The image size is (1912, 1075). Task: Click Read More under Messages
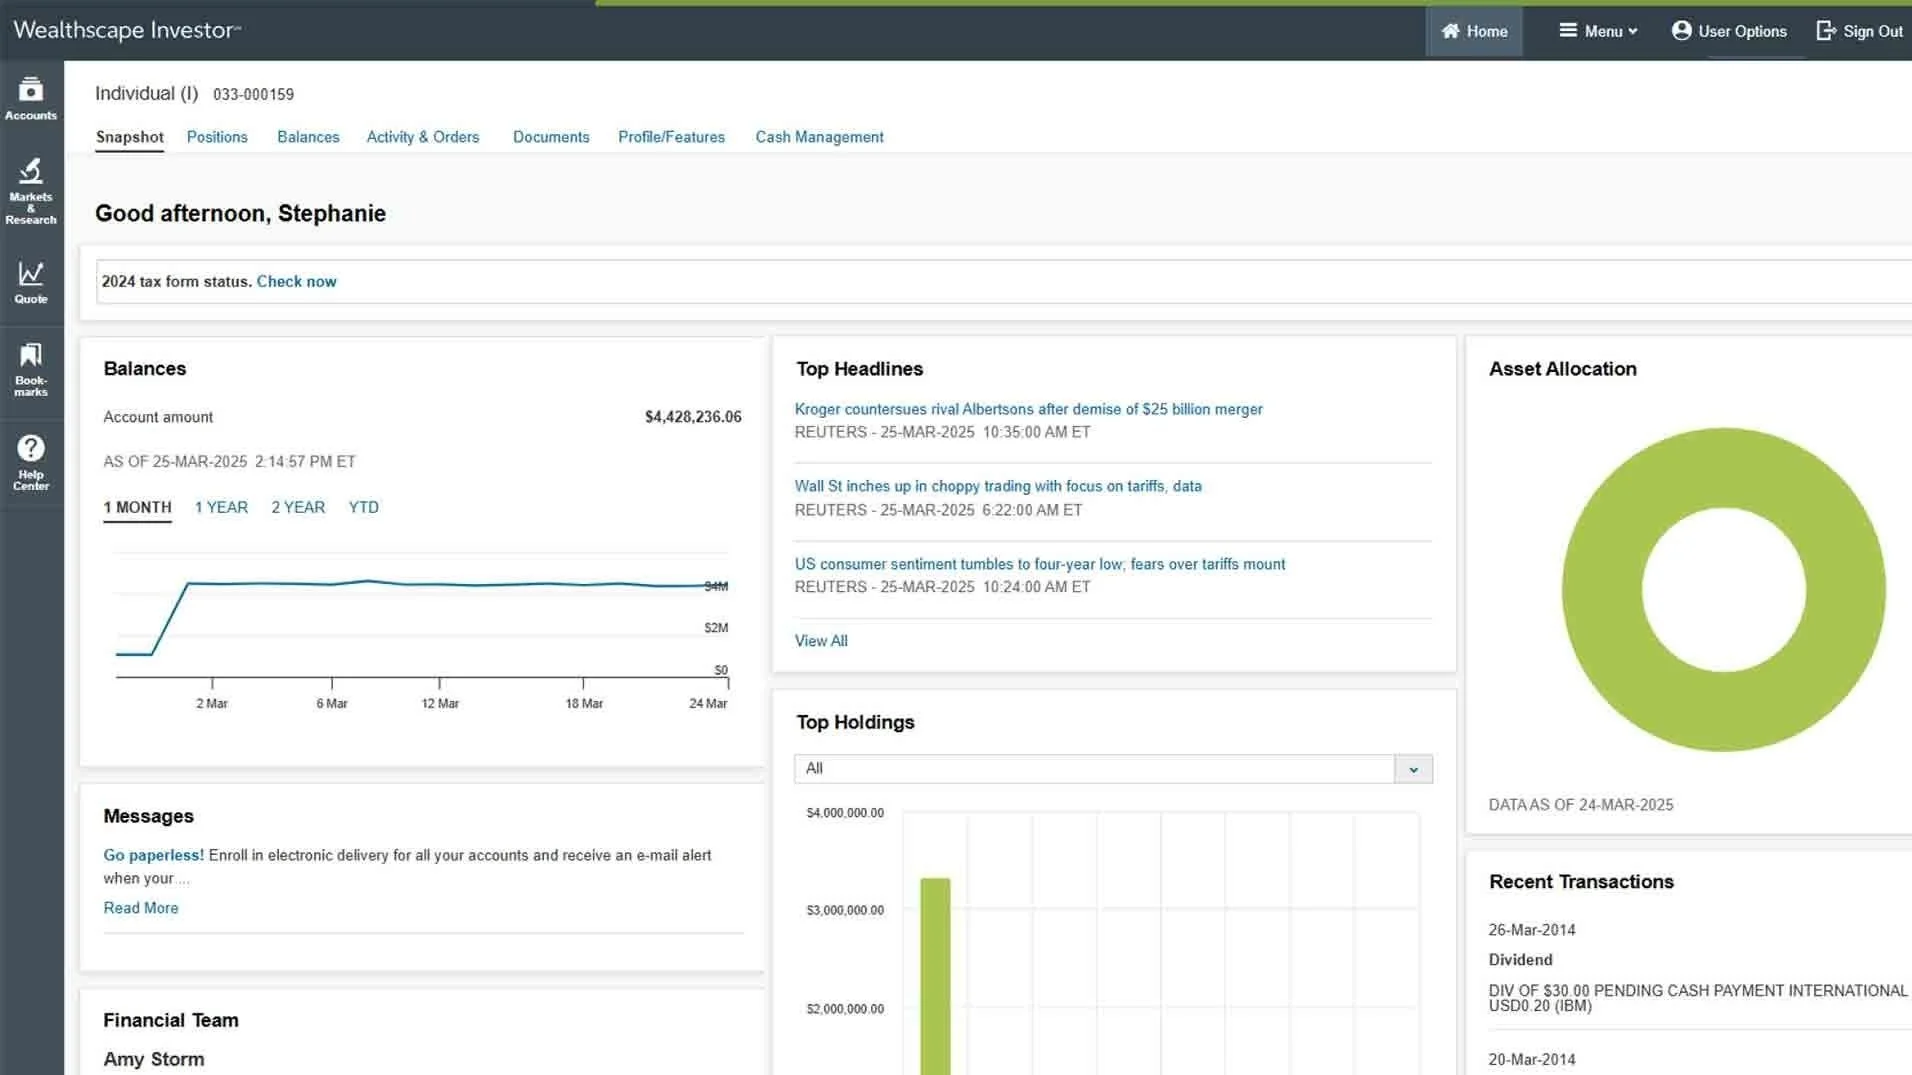tap(141, 908)
